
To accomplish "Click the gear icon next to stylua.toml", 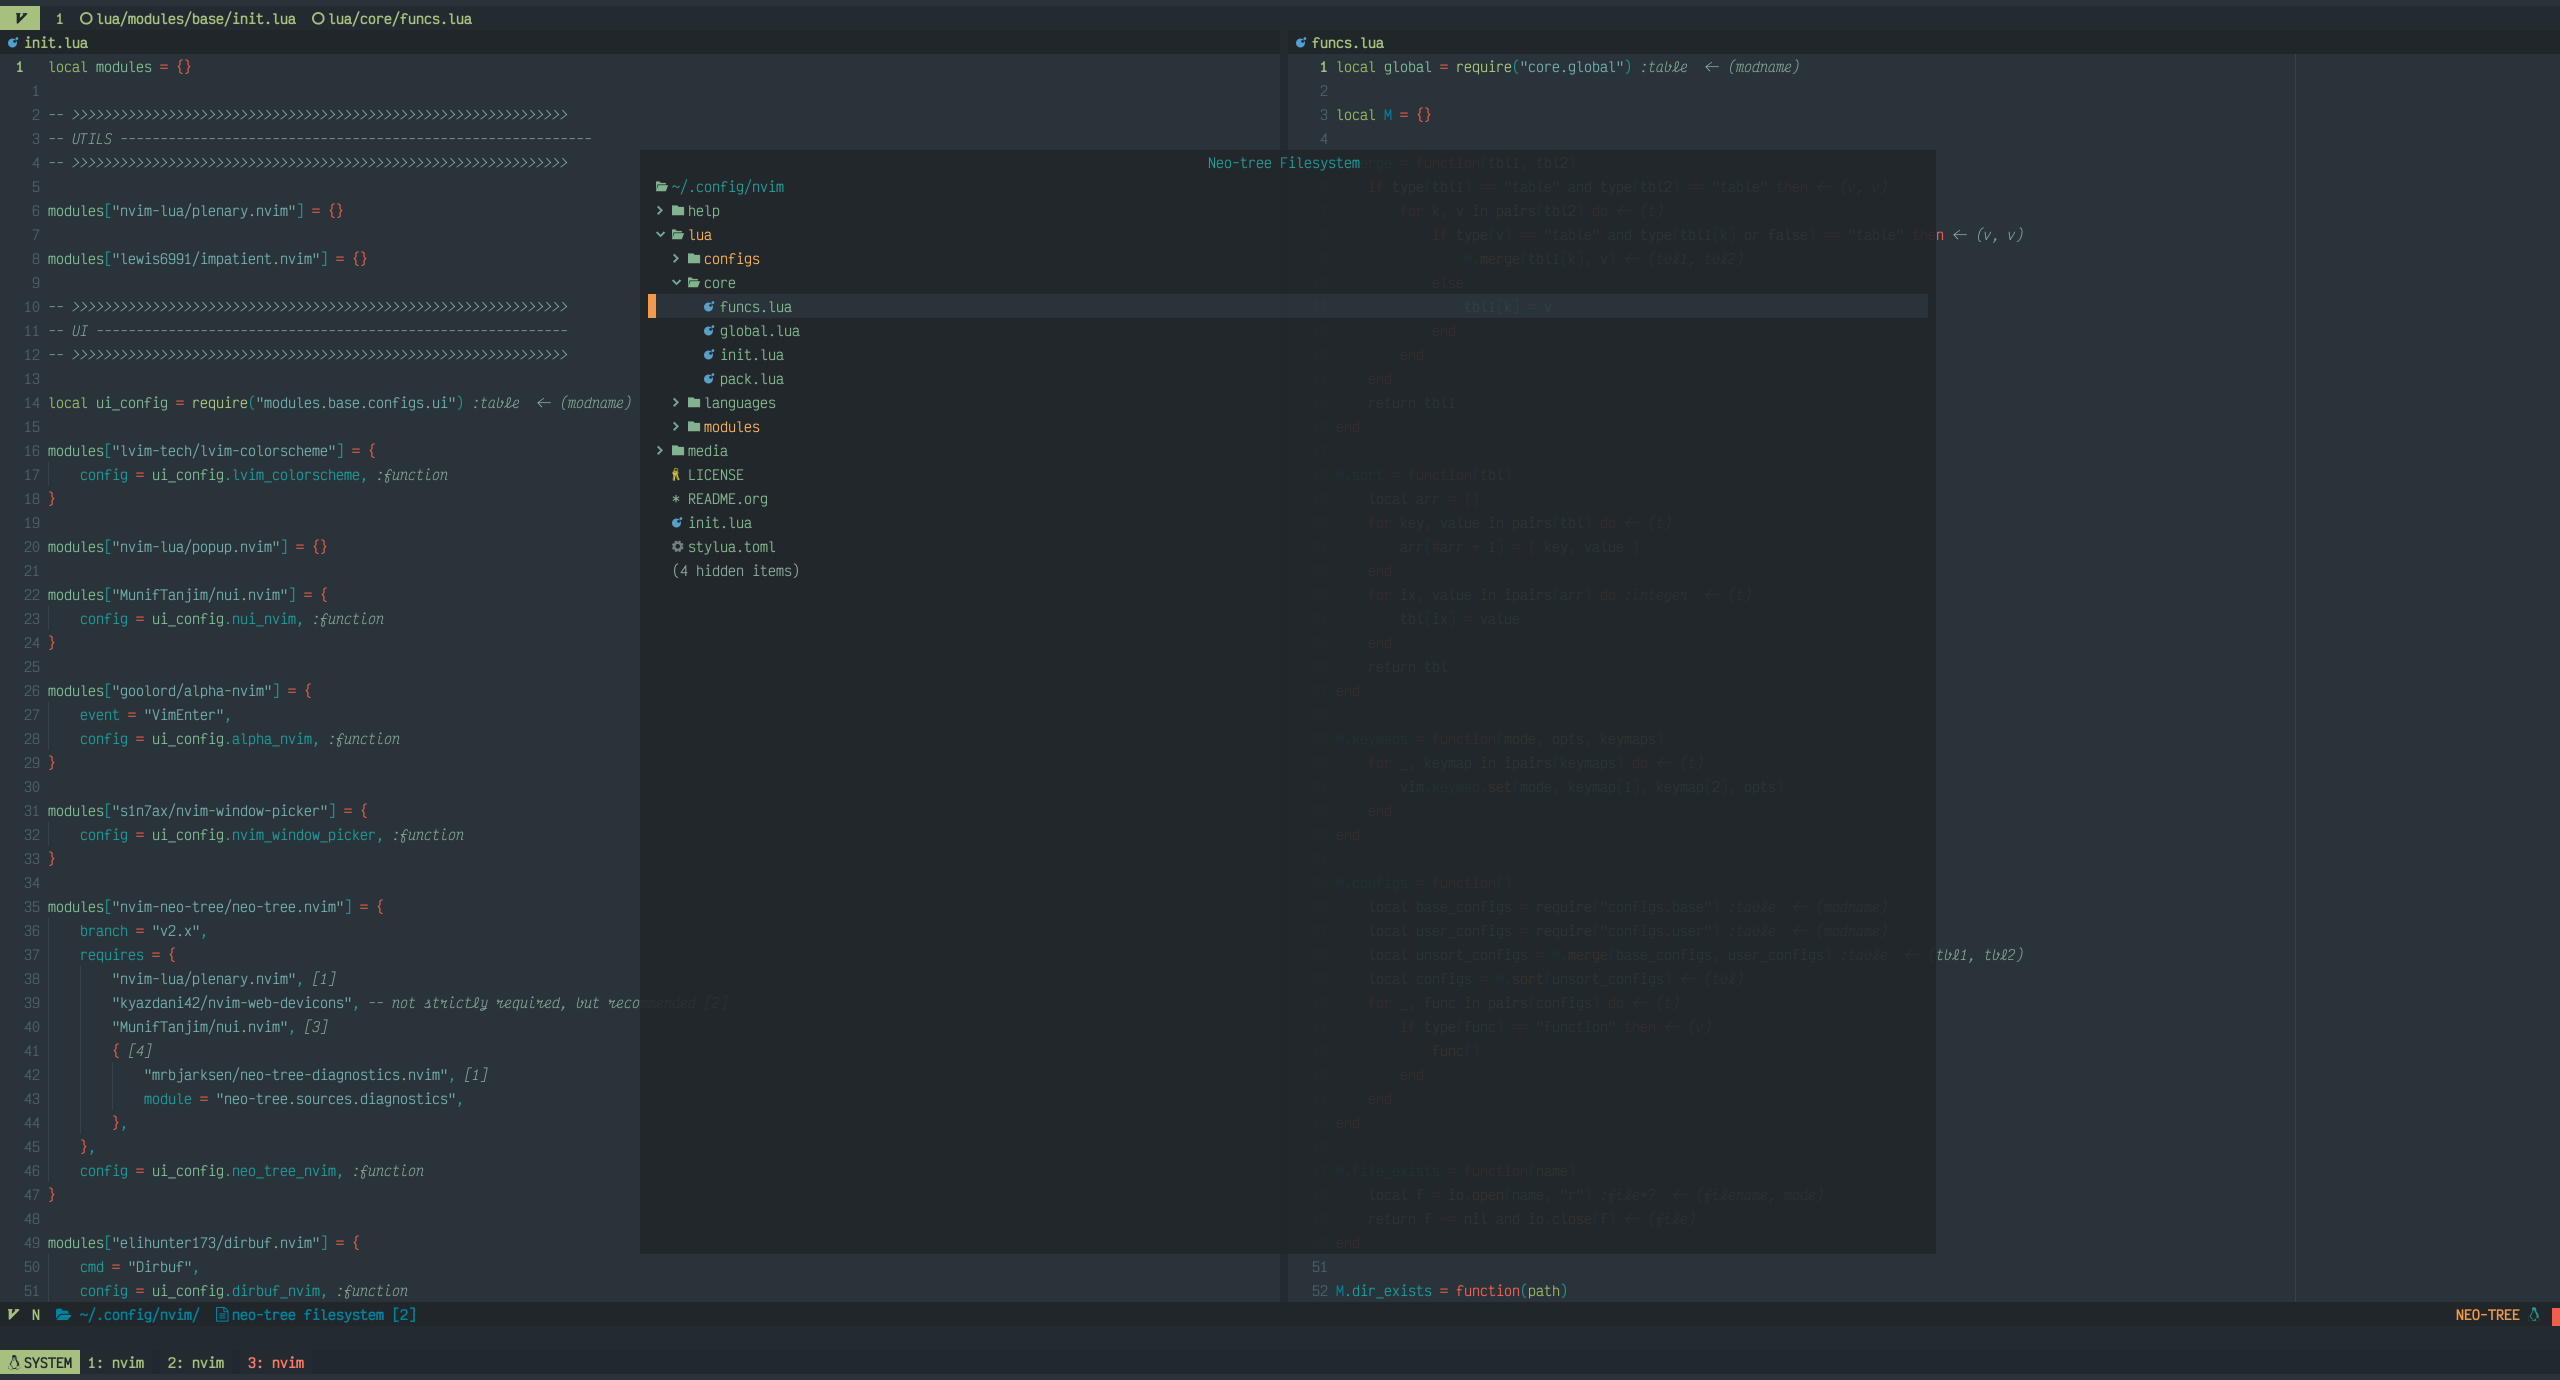I will coord(677,547).
